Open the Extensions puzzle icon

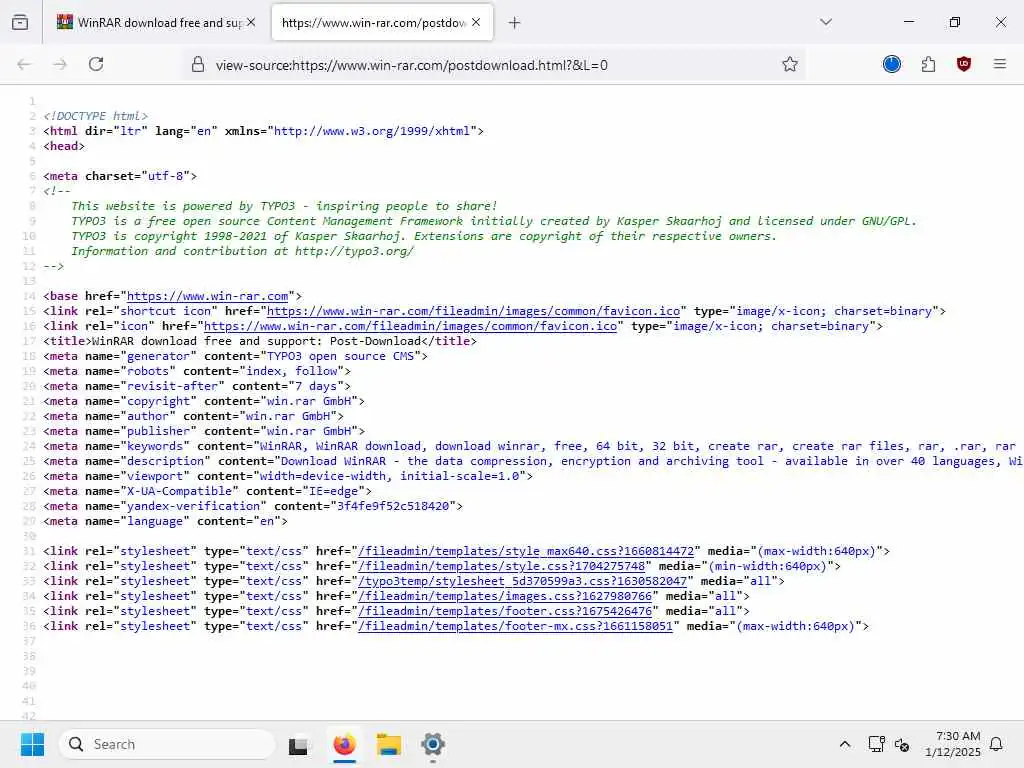928,64
